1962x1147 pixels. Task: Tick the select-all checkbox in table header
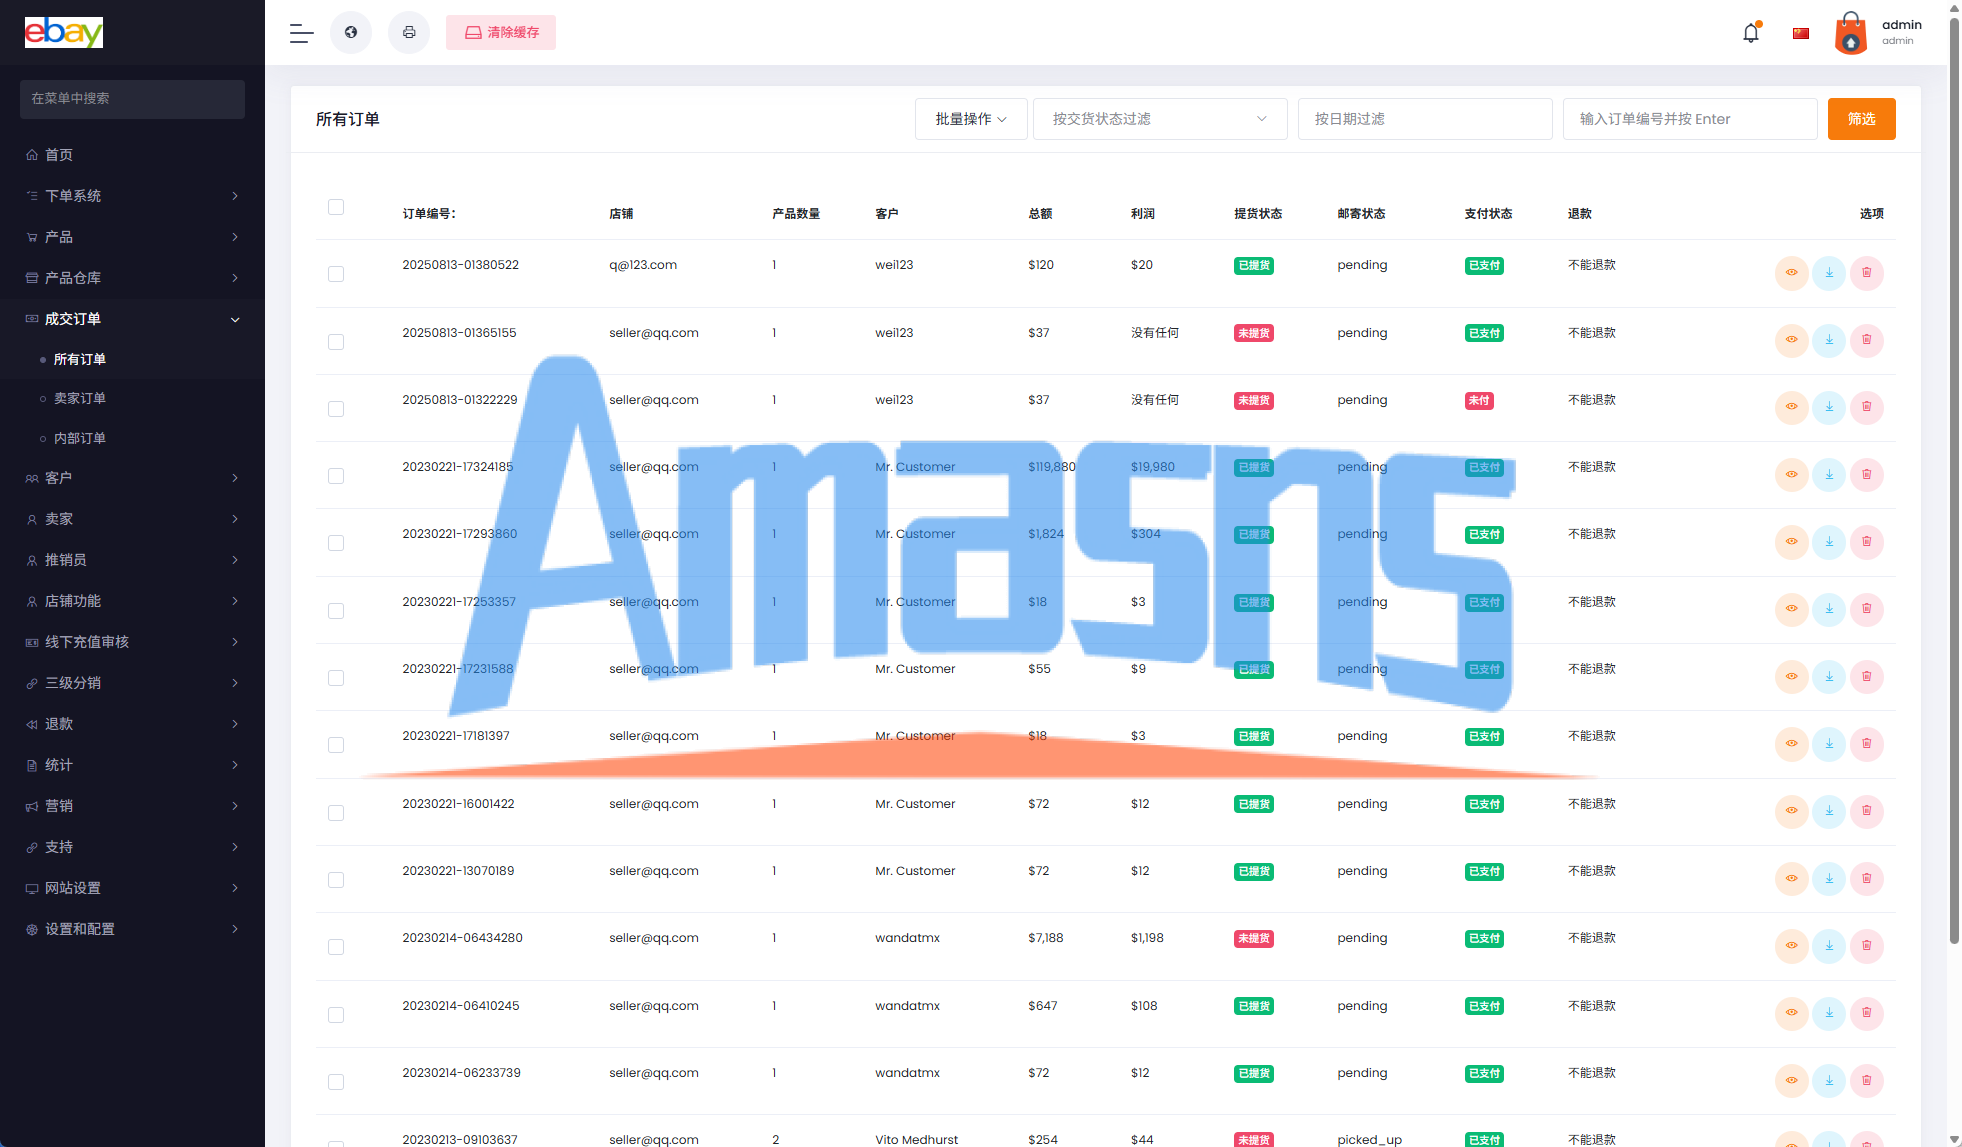tap(336, 207)
